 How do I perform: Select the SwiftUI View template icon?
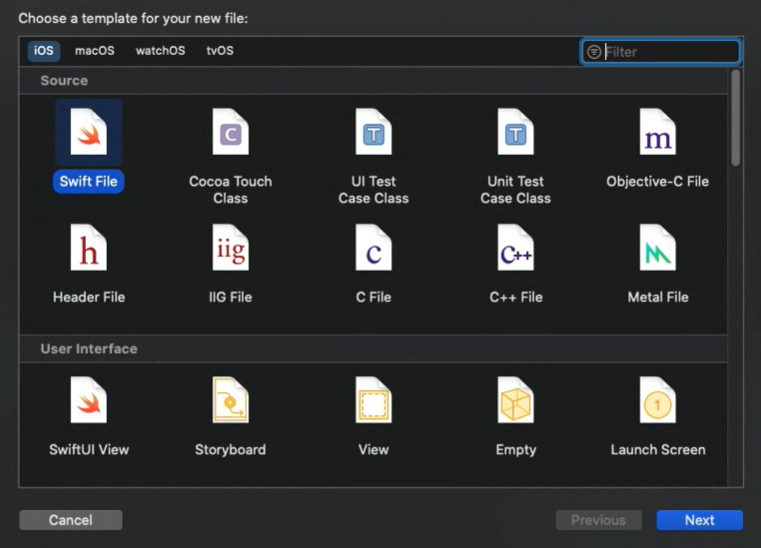click(88, 400)
